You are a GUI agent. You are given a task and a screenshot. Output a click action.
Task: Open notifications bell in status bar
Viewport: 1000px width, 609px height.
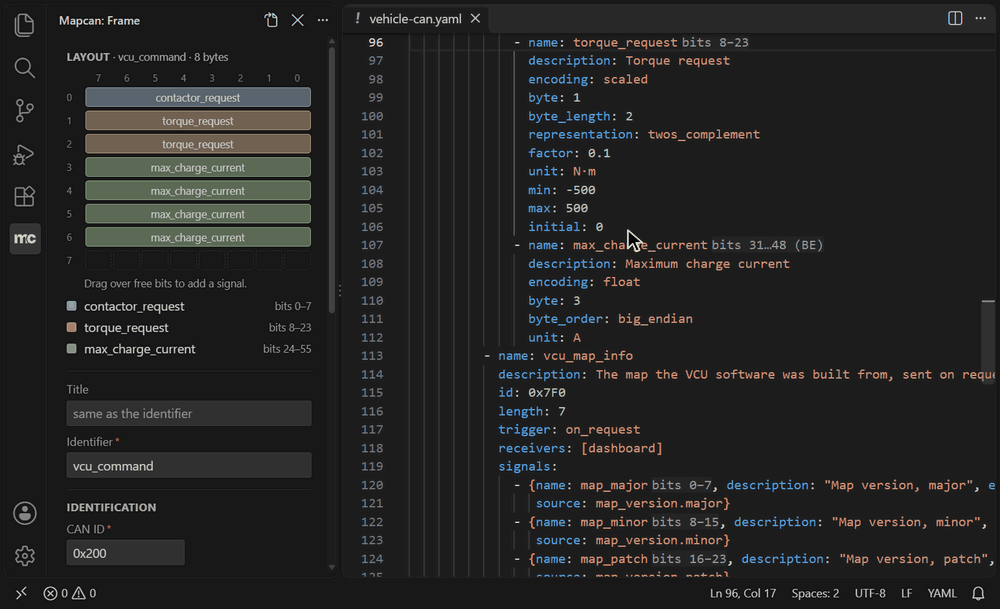(978, 593)
